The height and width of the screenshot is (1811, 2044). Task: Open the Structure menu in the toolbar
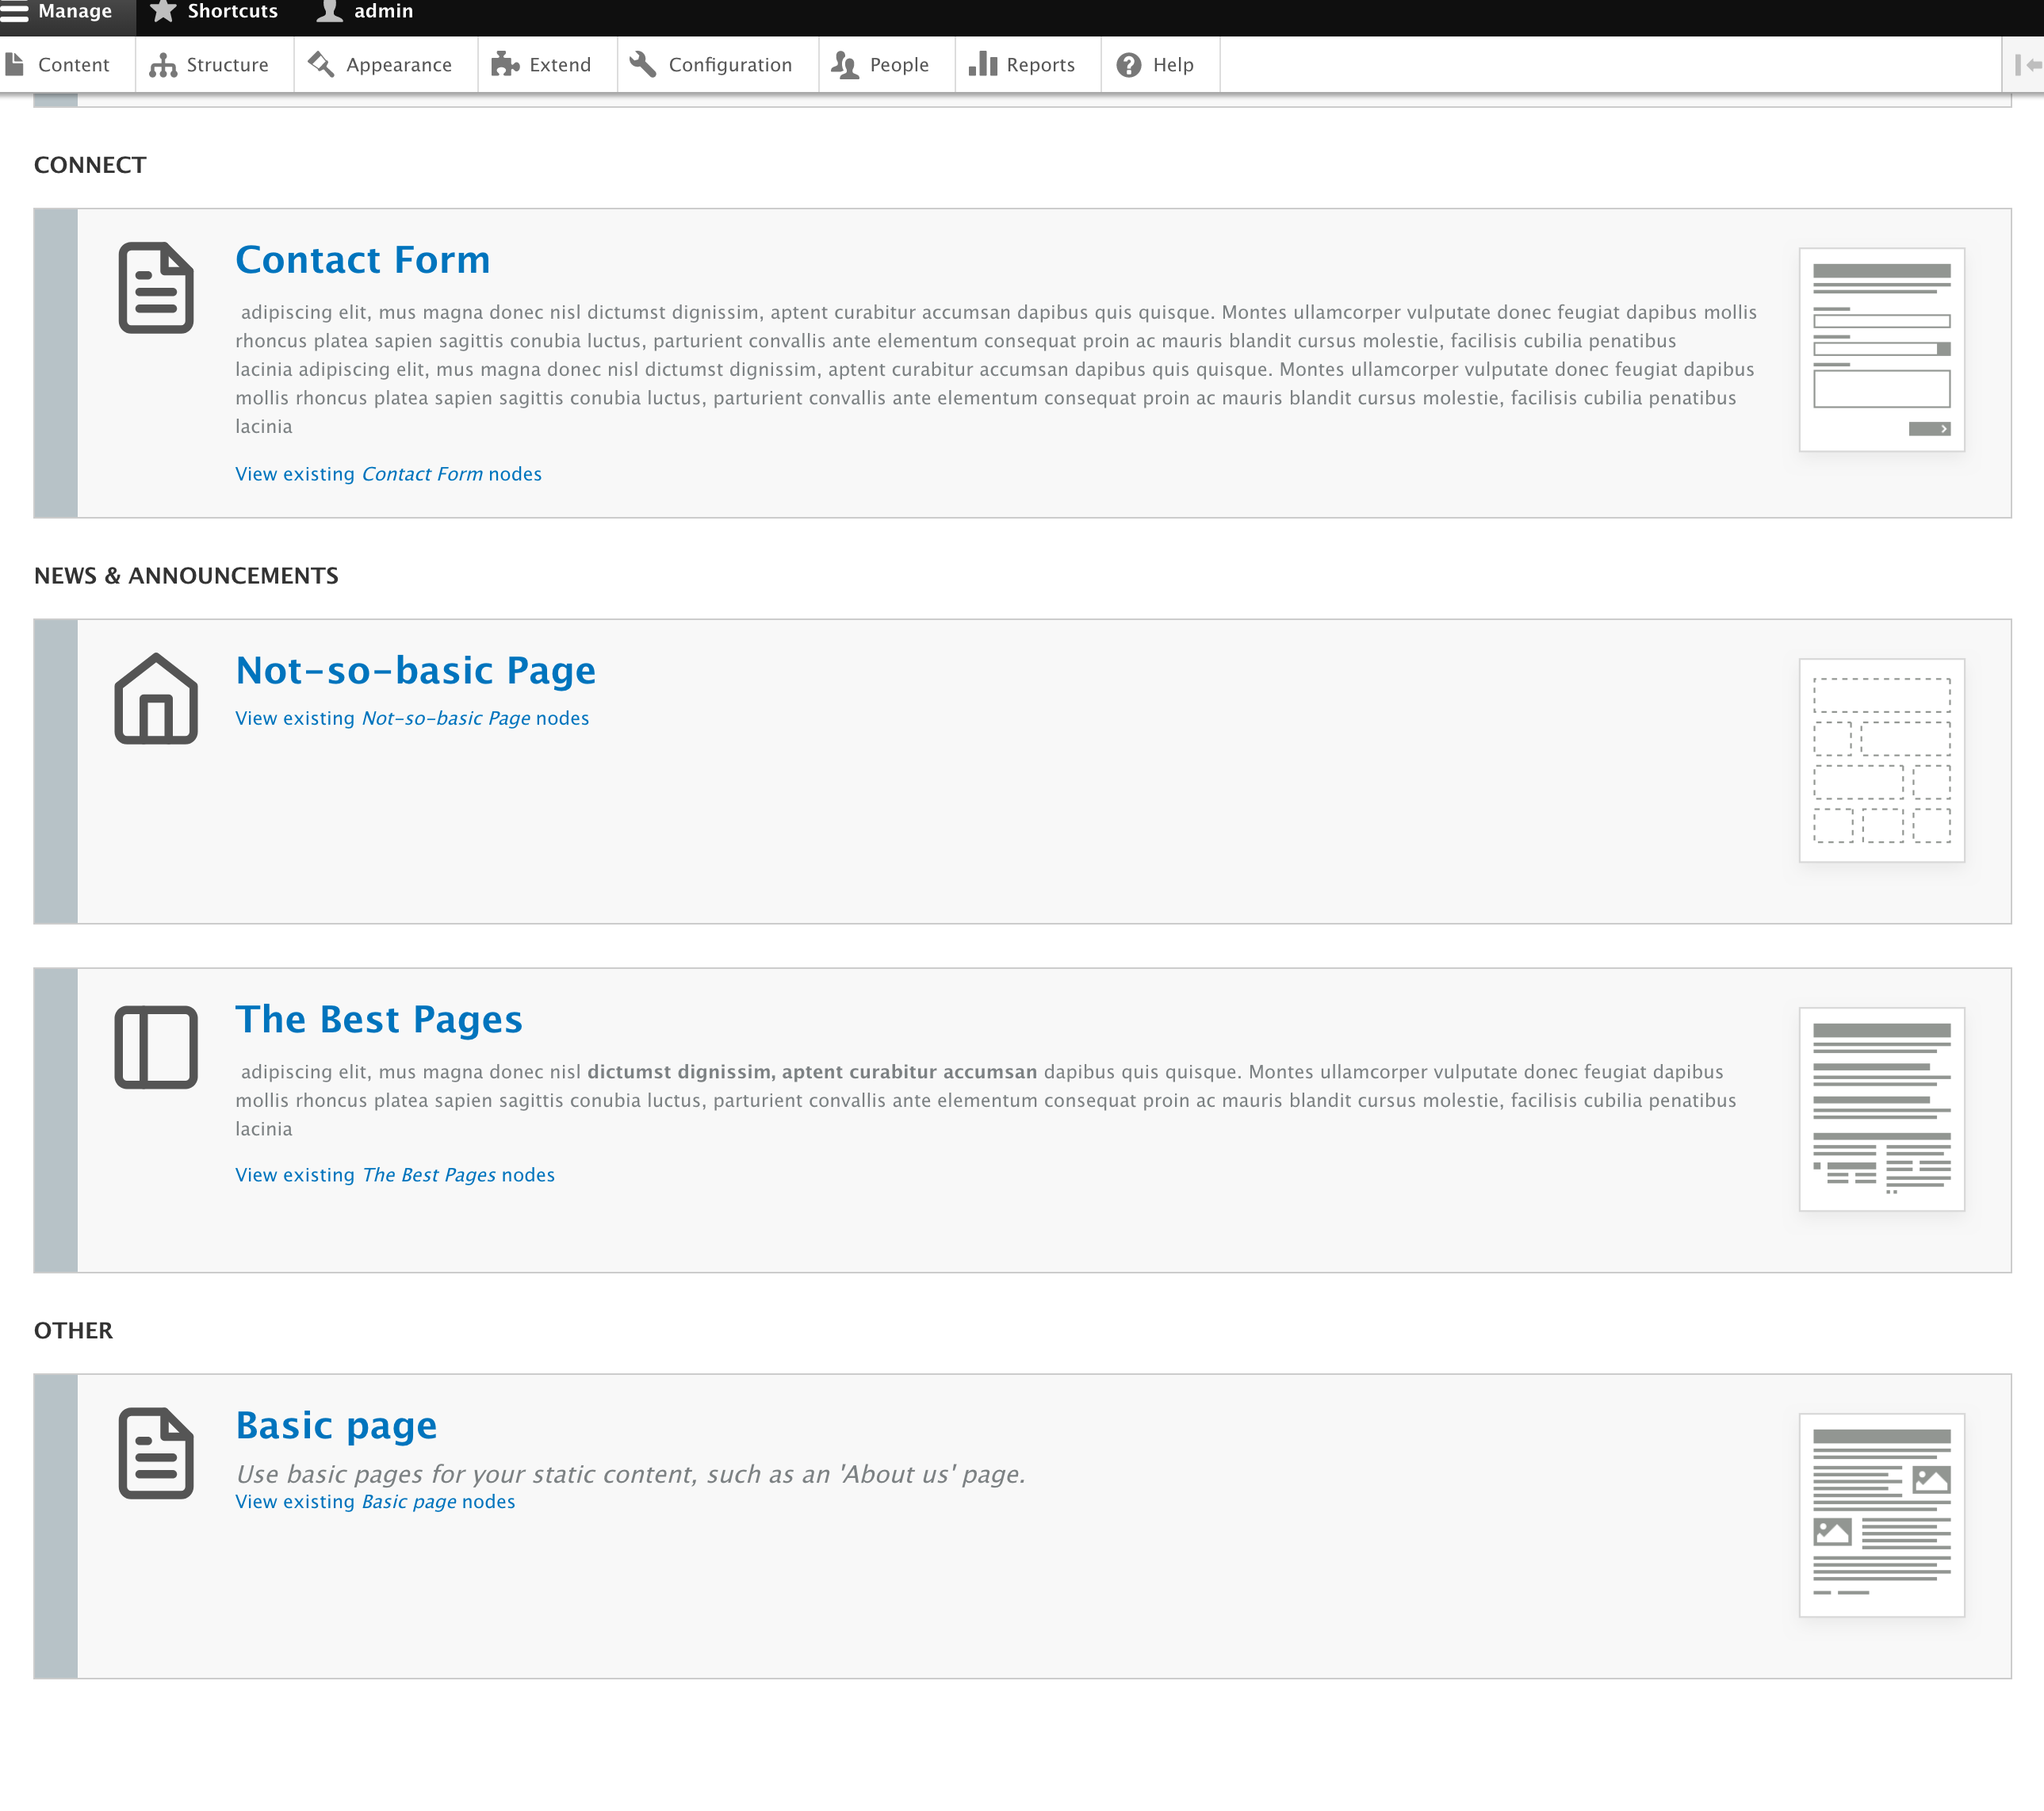coord(210,65)
